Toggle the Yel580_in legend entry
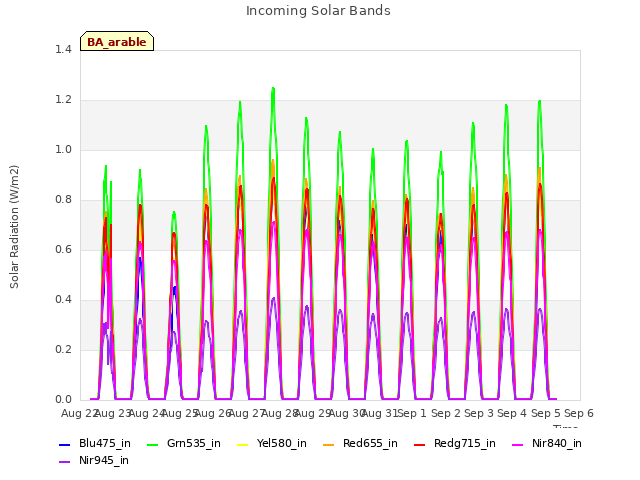Viewport: 640px width, 480px height. click(x=272, y=444)
